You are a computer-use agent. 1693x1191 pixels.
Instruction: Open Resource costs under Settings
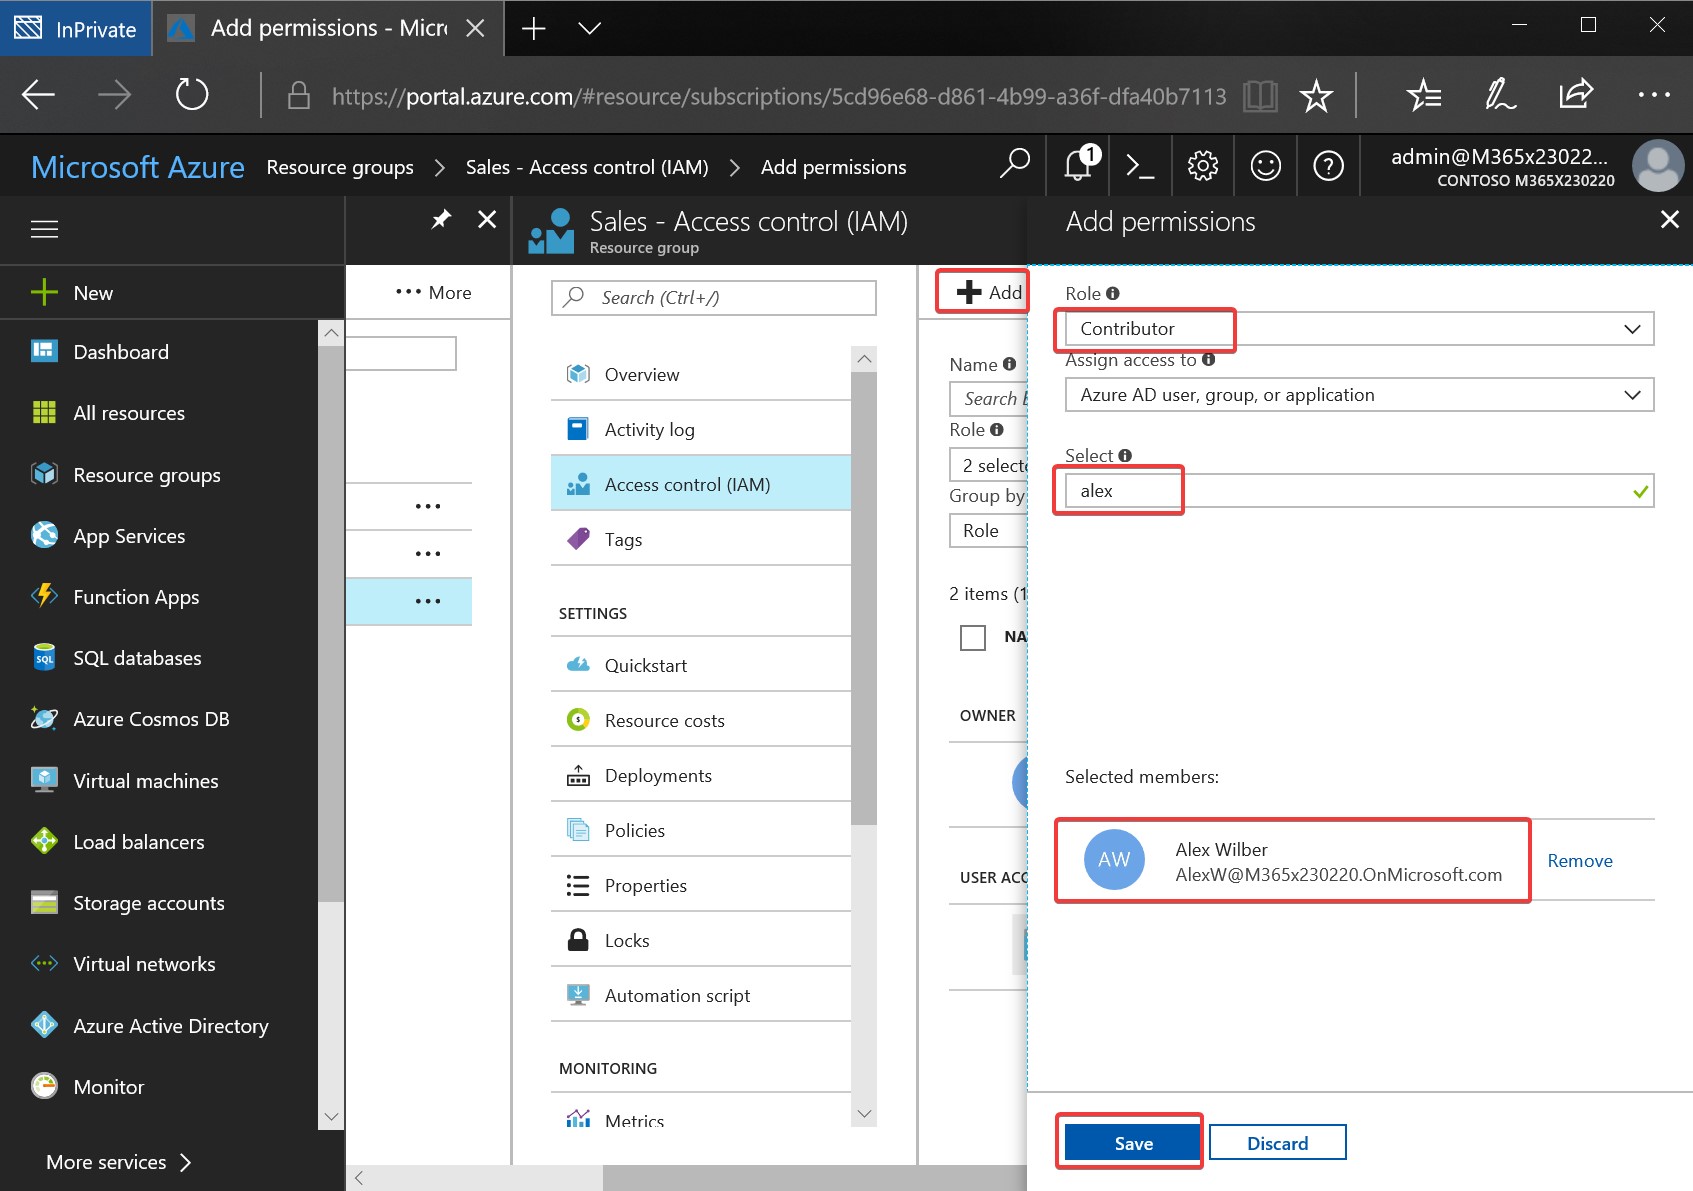pos(700,720)
